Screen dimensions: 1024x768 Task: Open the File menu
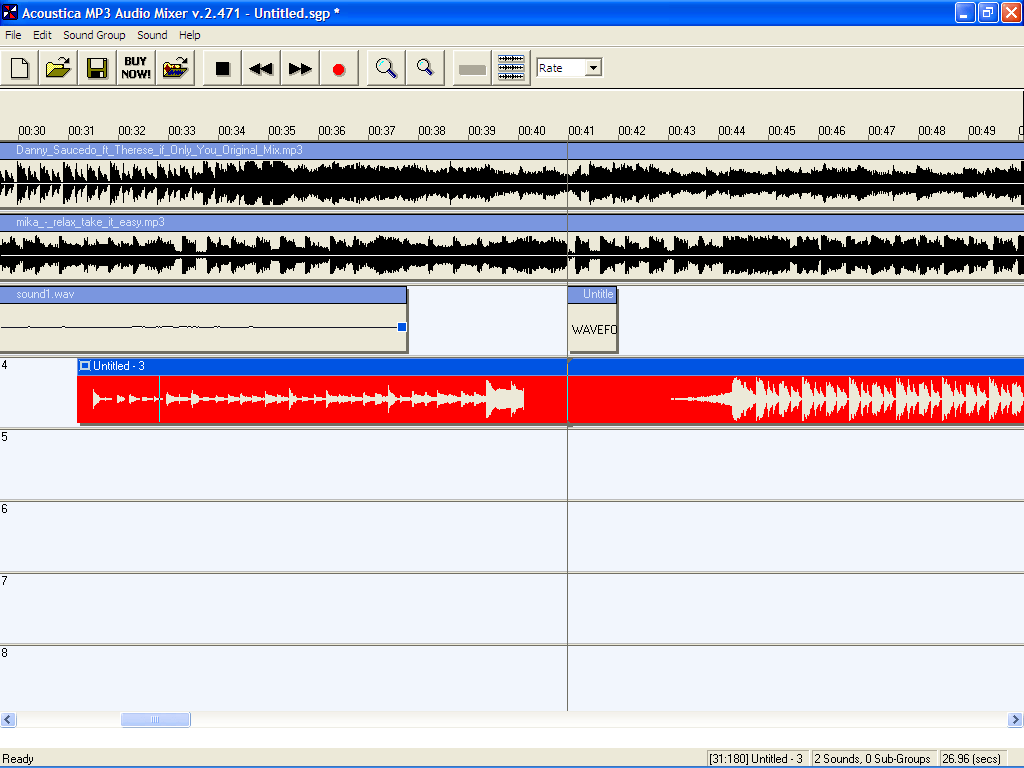[13, 35]
